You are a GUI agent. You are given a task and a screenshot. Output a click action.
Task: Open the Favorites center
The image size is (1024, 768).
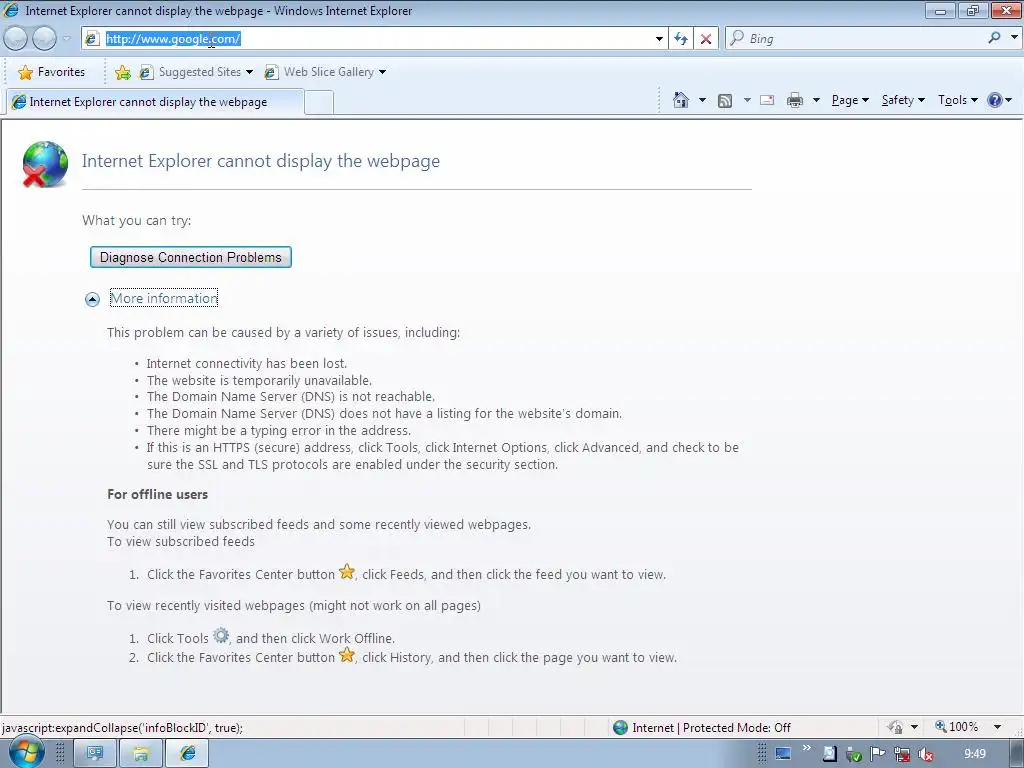click(x=52, y=72)
